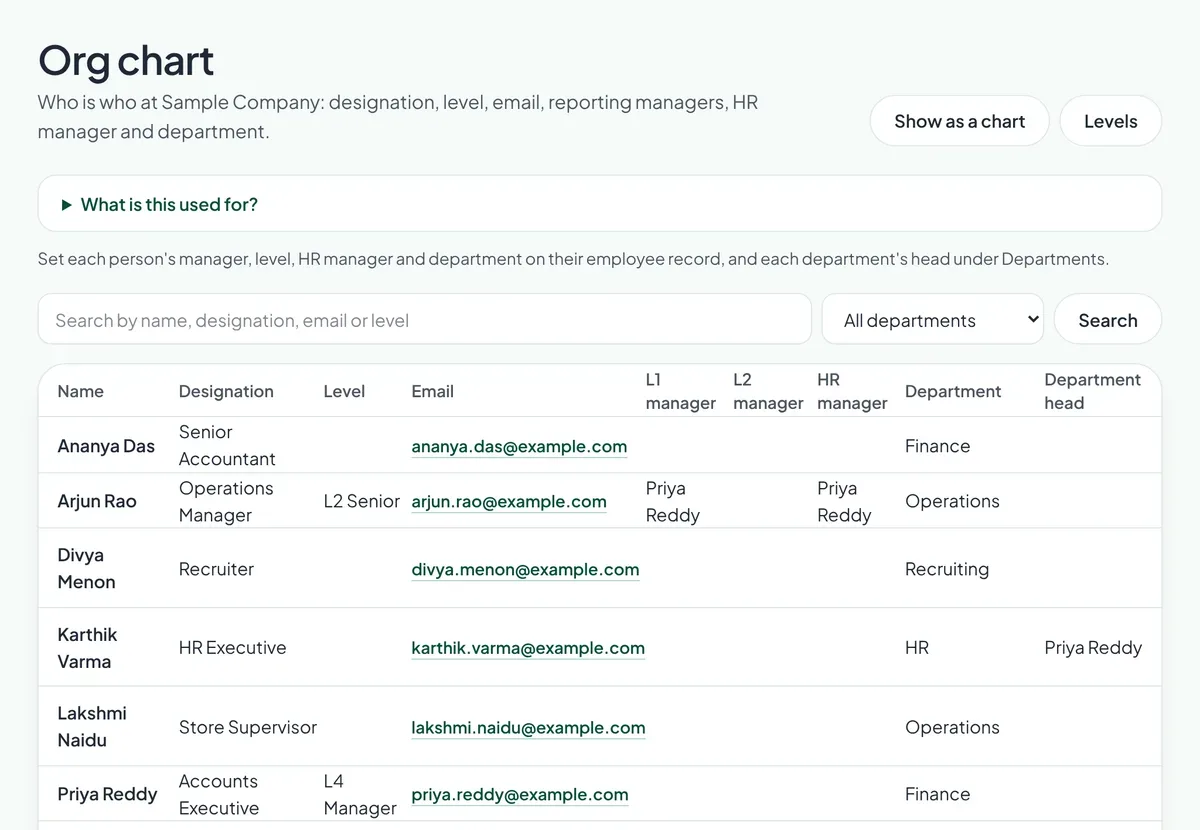The height and width of the screenshot is (830, 1200).
Task: Click the HR Executive designation cell
Action: (232, 648)
